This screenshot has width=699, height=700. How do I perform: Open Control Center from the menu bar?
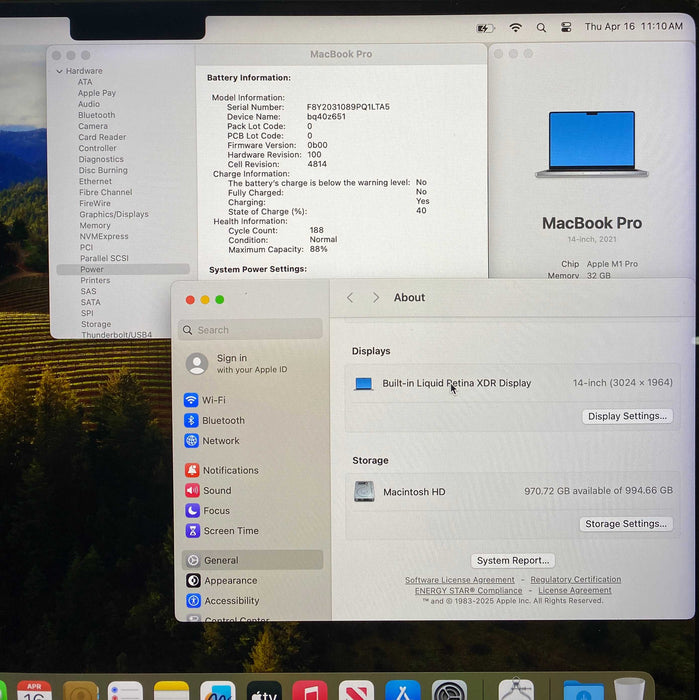tap(566, 27)
